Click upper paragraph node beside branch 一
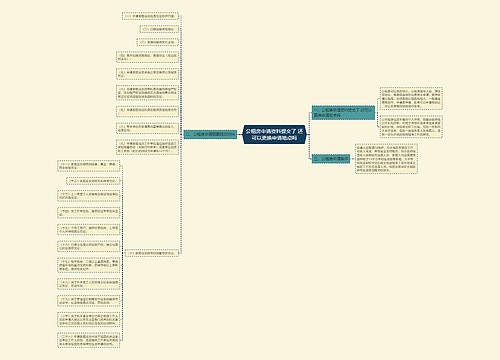The width and height of the screenshot is (500, 360). point(411,98)
